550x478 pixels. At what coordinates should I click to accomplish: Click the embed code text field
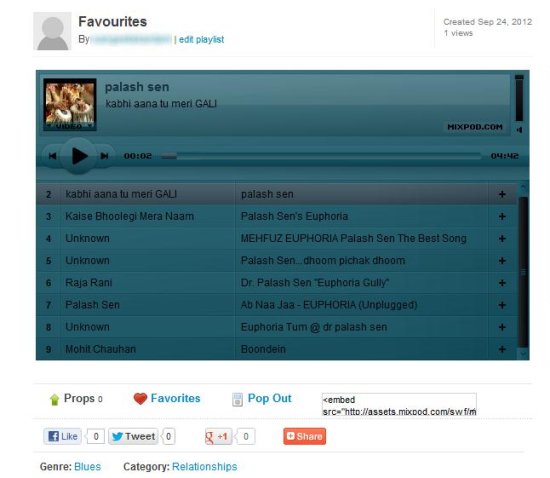tap(399, 405)
